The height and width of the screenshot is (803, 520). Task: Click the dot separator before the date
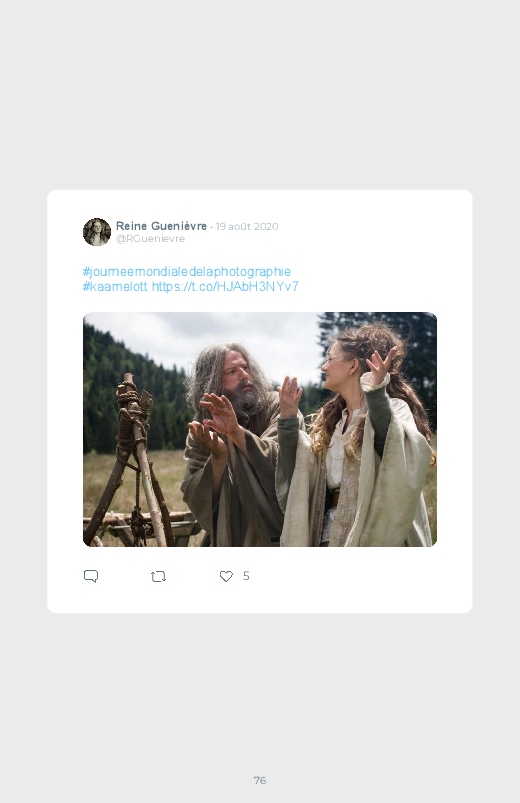tap(211, 227)
